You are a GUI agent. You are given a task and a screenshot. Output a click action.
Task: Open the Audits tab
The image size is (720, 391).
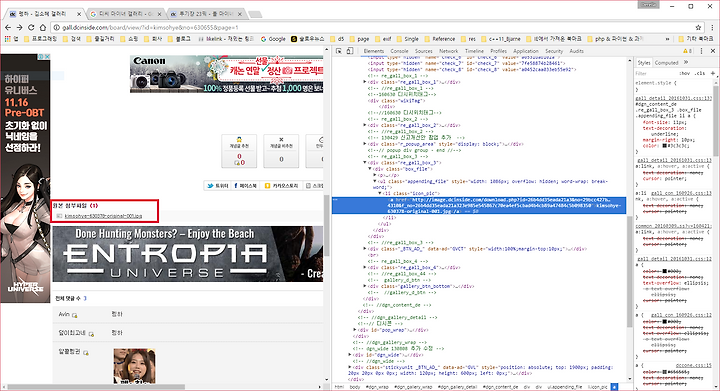click(x=576, y=51)
